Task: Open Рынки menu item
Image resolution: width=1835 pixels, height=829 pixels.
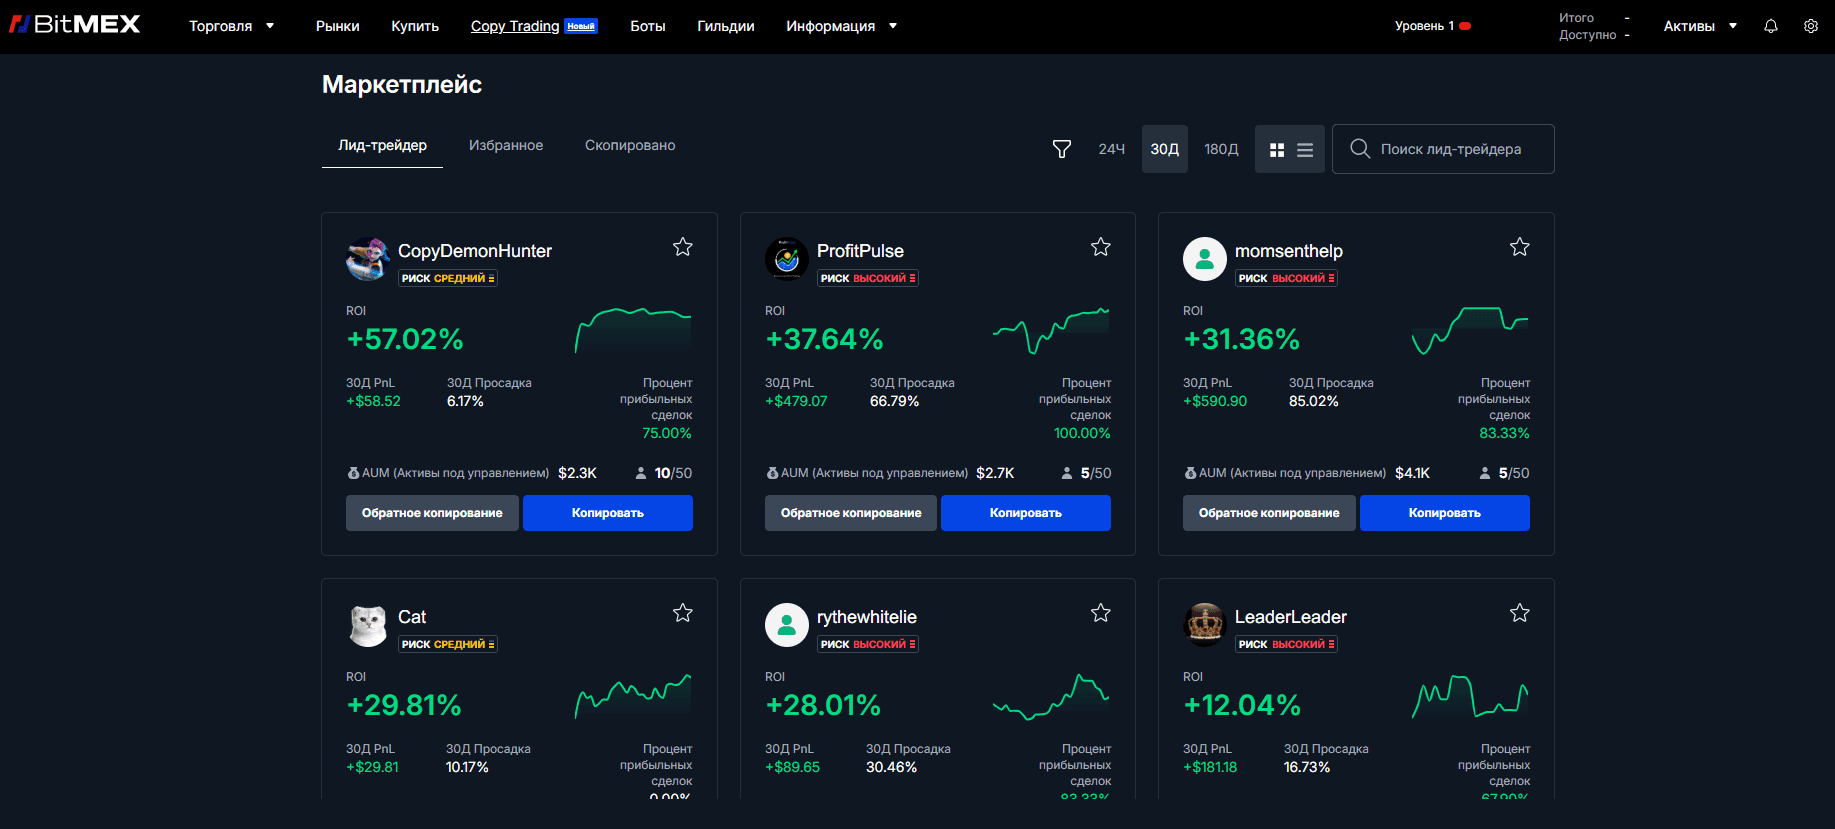Action: [x=338, y=26]
